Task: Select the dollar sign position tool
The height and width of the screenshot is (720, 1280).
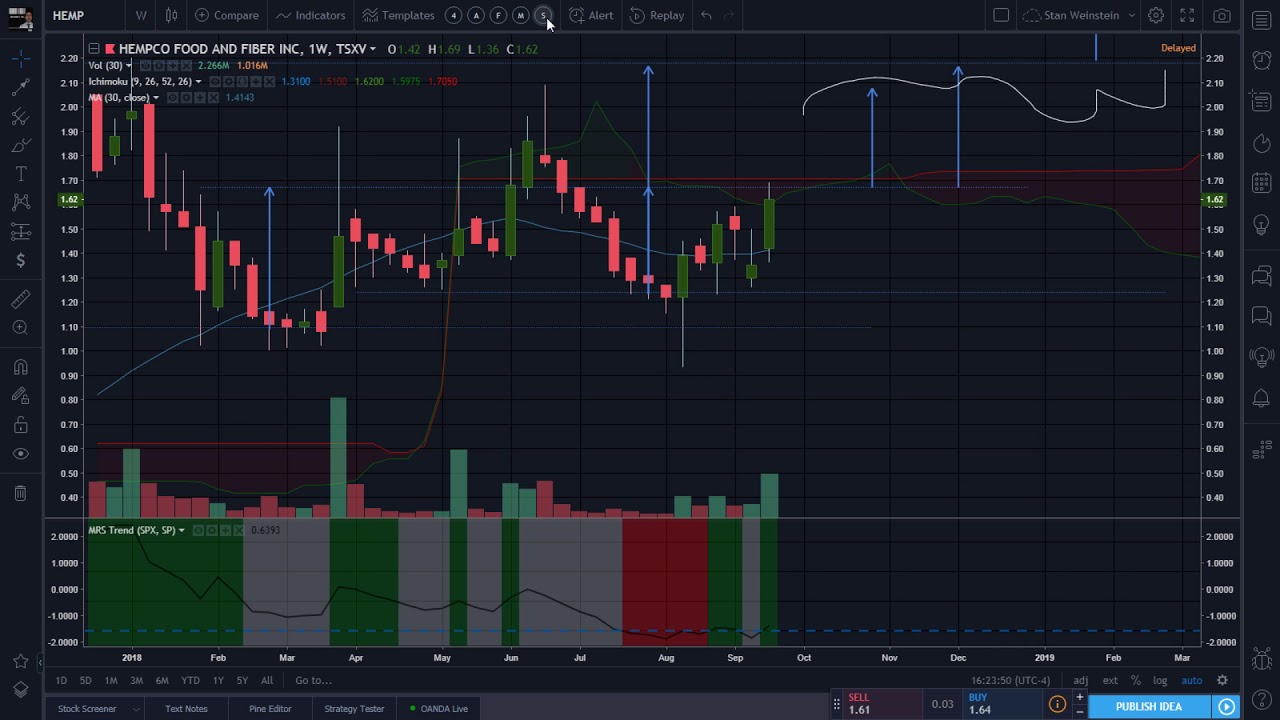Action: coord(20,261)
